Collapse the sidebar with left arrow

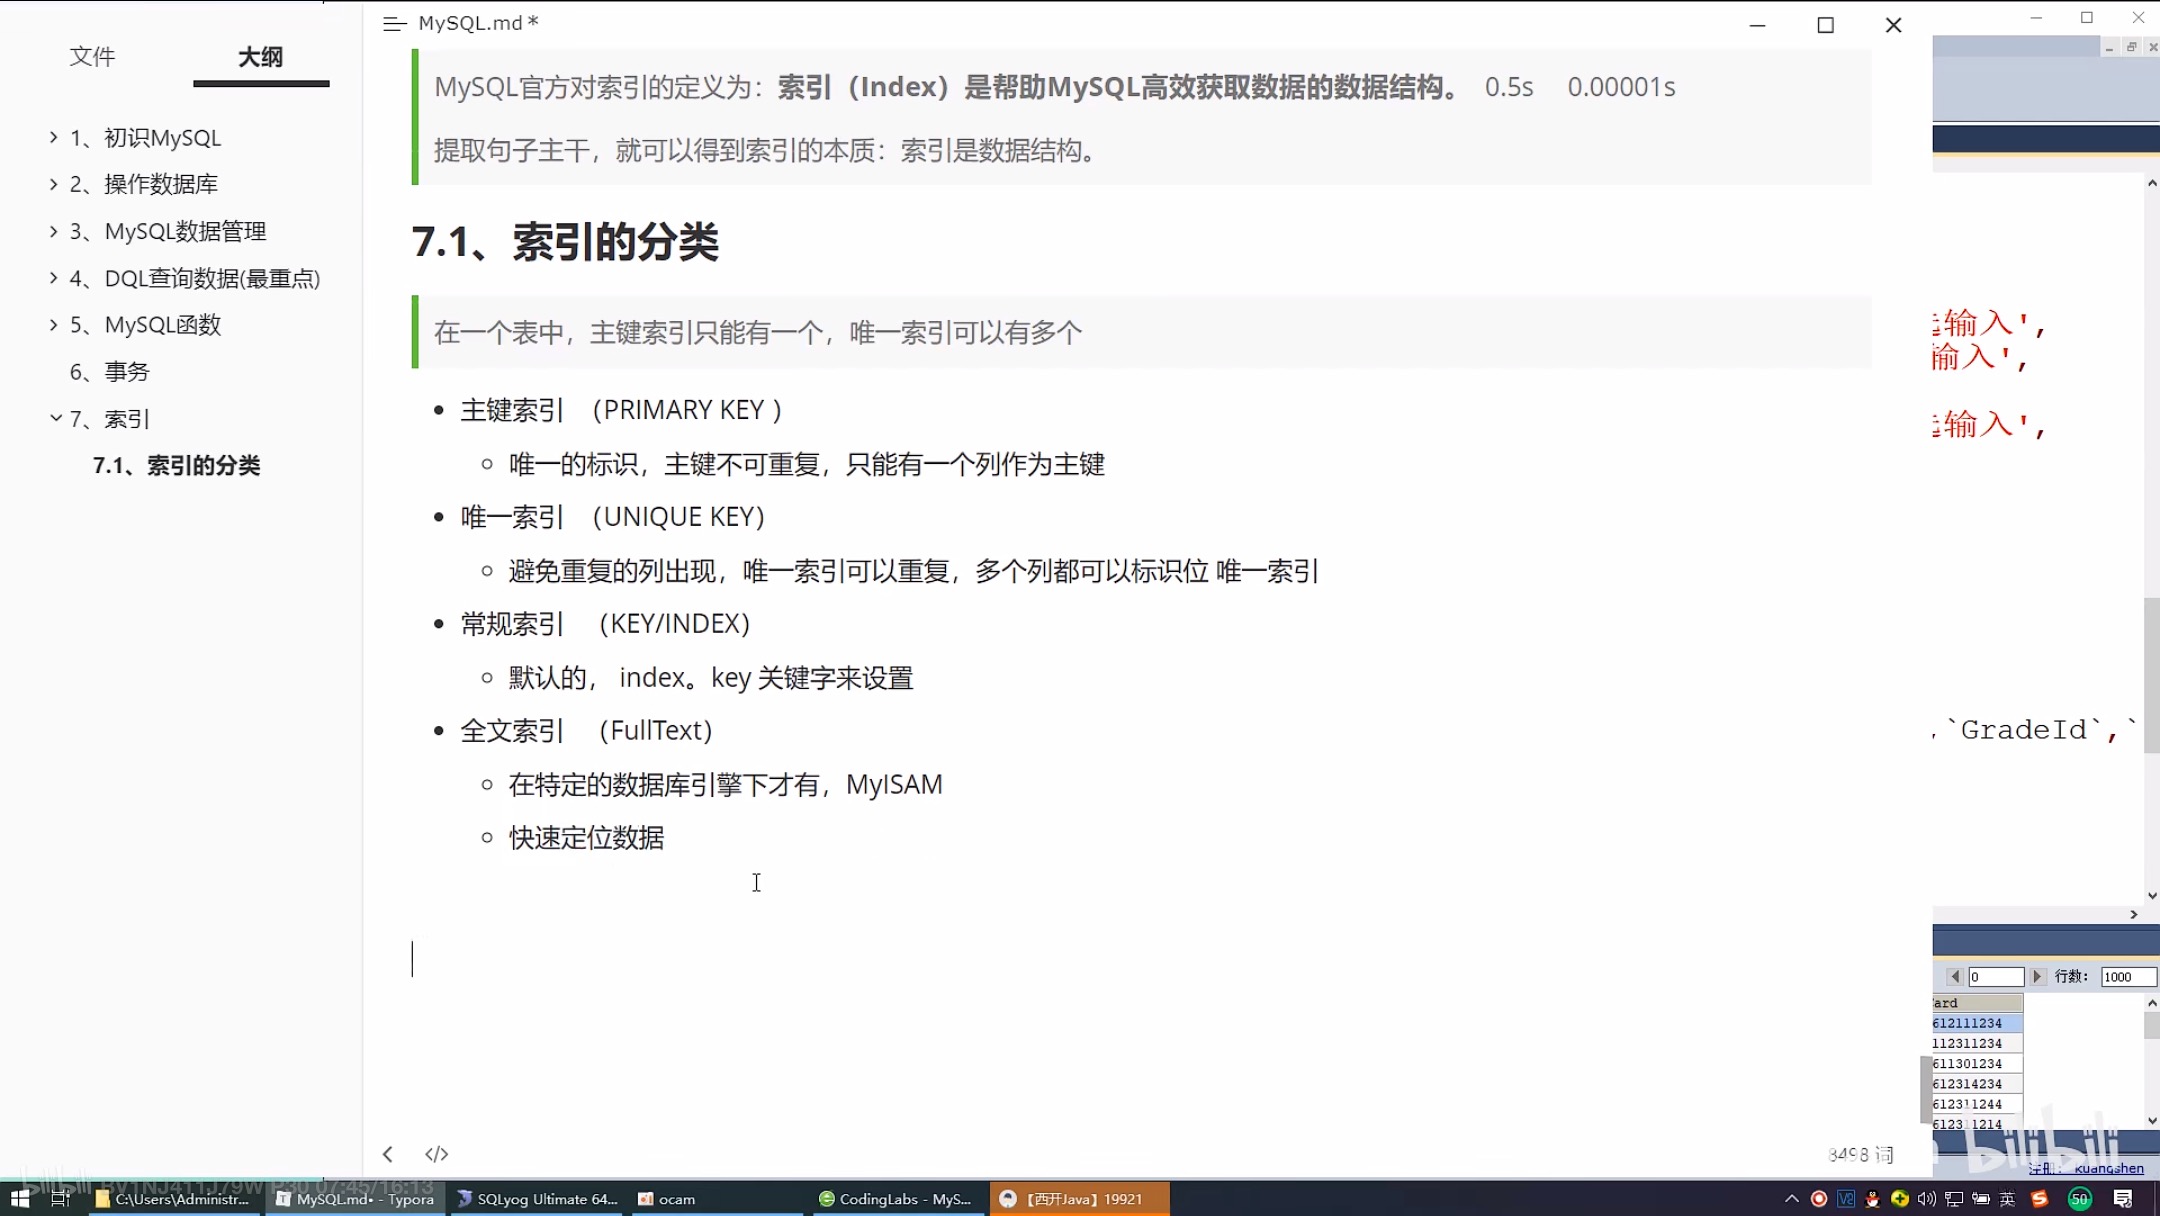click(388, 1154)
